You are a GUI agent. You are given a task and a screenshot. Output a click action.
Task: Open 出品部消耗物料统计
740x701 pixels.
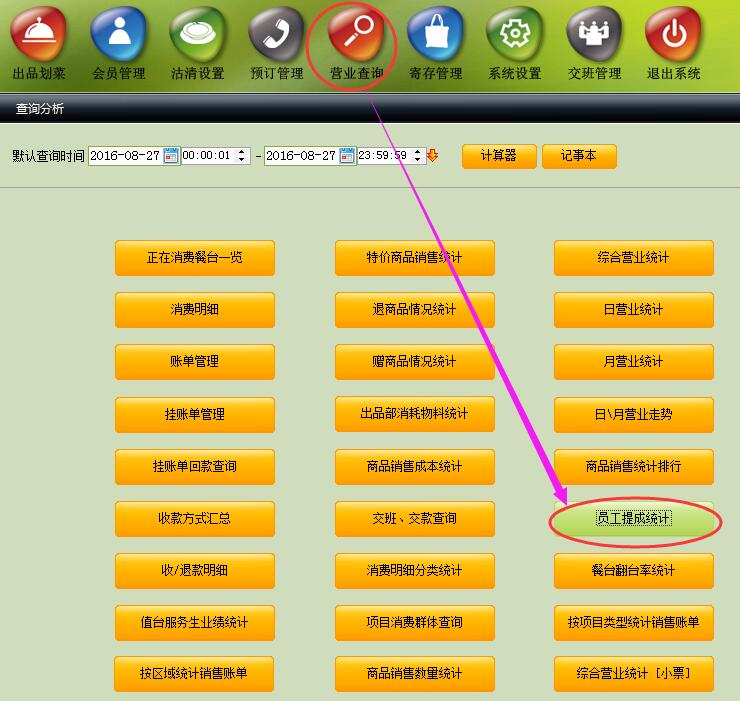[x=414, y=414]
